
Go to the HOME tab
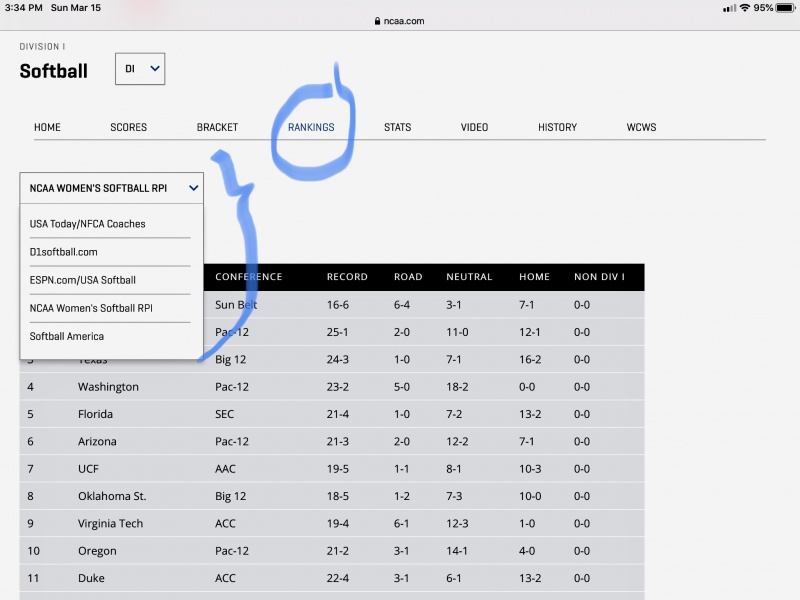point(47,127)
